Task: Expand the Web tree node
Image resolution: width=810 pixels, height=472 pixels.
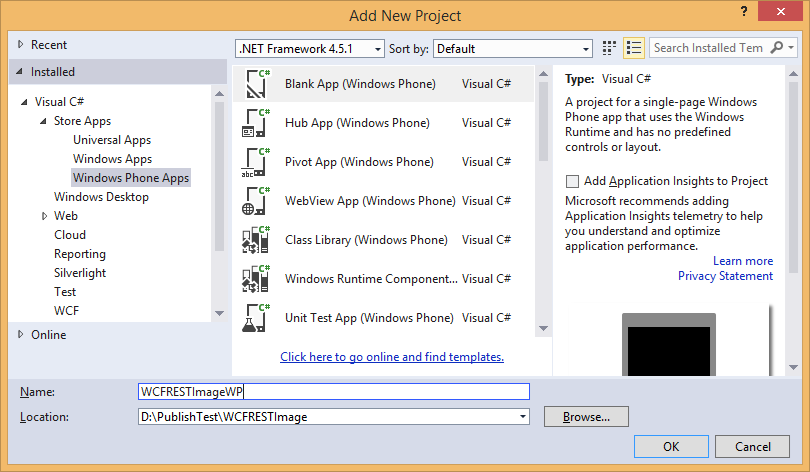Action: click(x=44, y=216)
